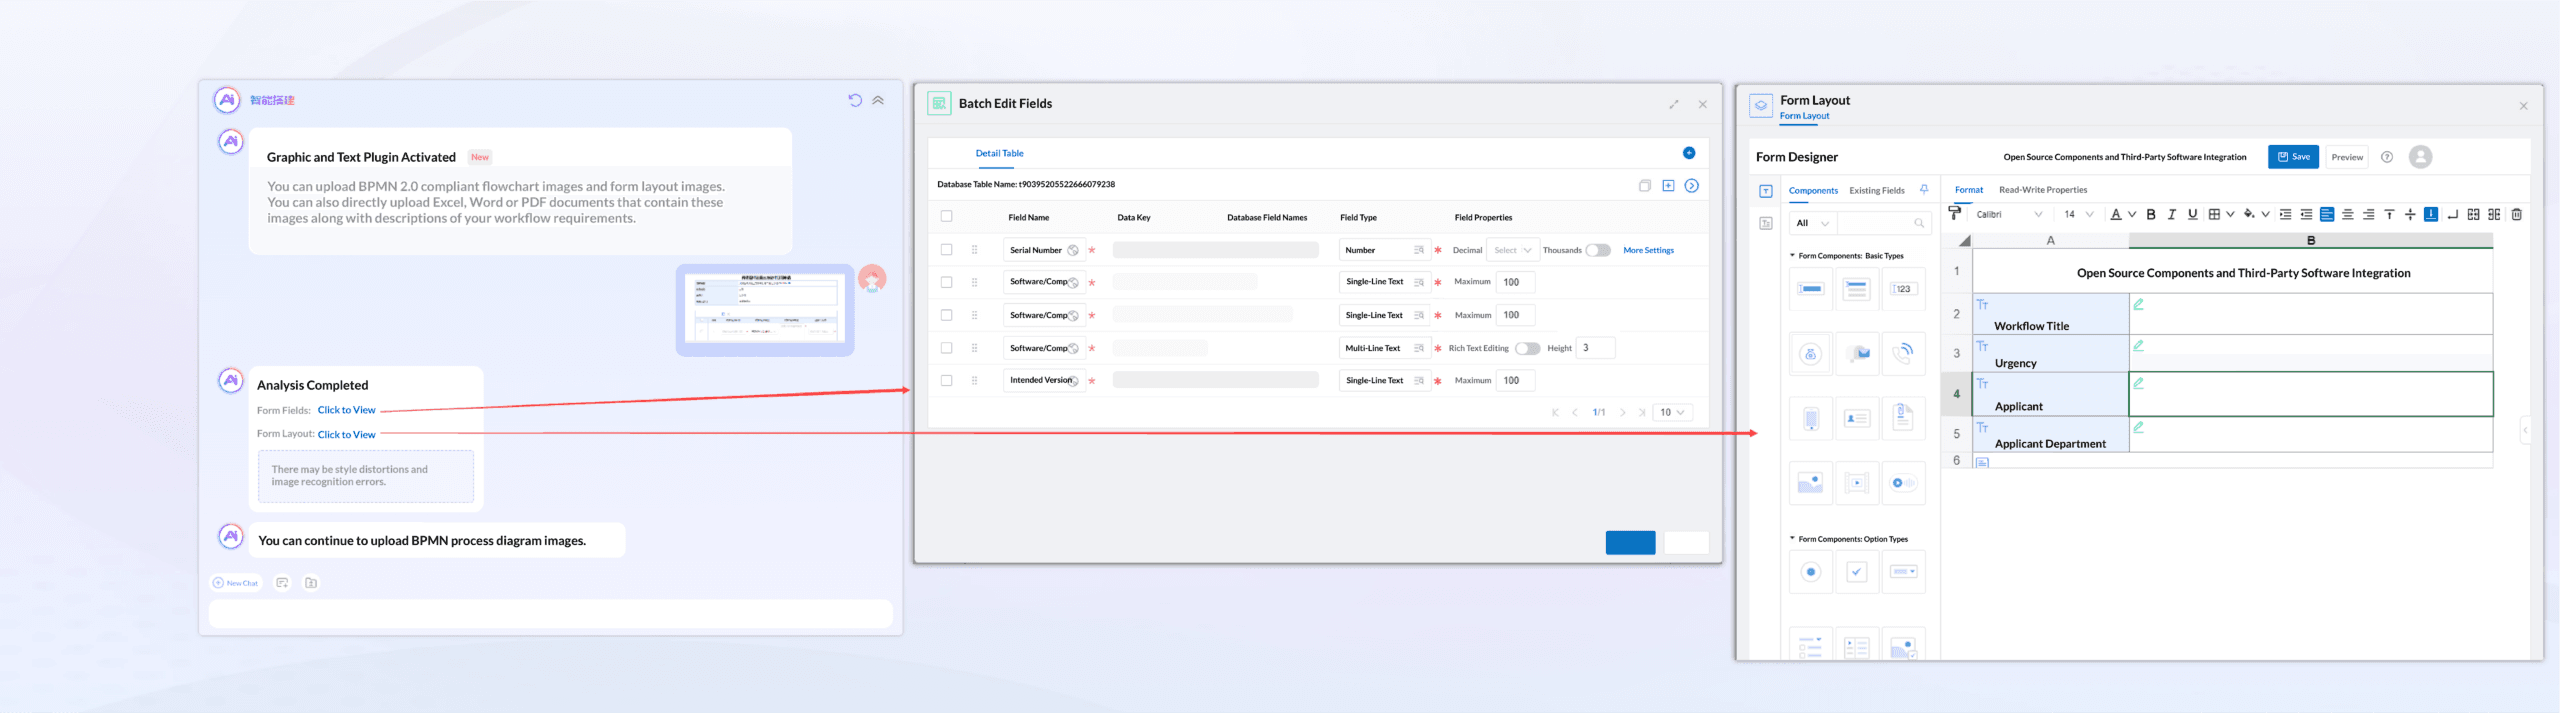Switch to the Existing Fields tab
2560x713 pixels.
(1877, 190)
